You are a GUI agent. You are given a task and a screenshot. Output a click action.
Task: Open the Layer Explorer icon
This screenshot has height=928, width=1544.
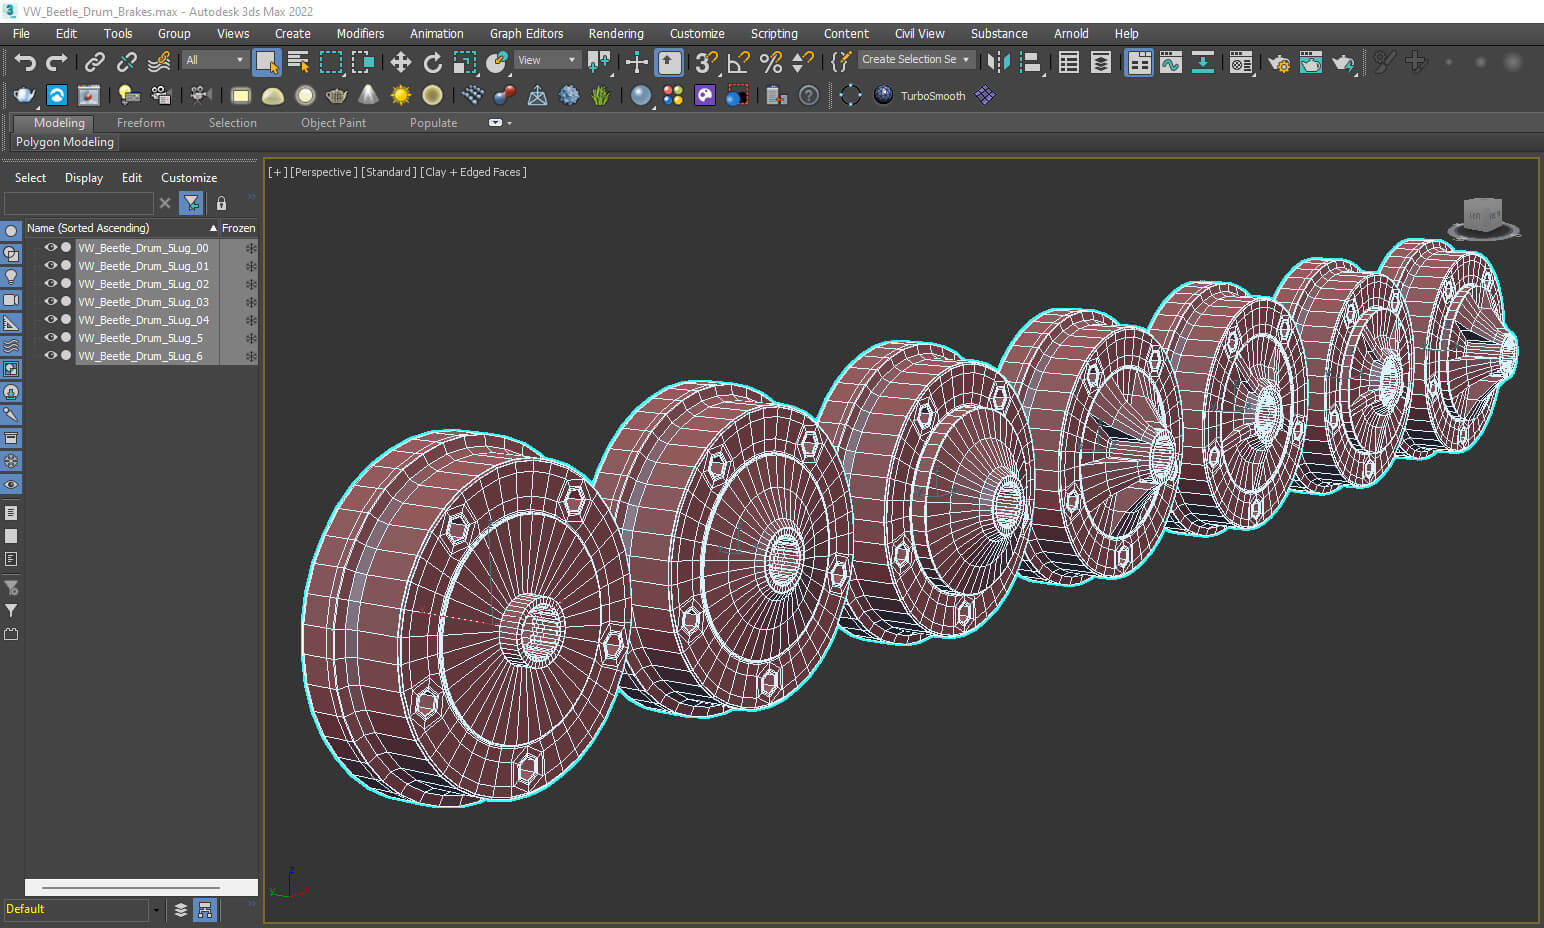pos(1100,62)
